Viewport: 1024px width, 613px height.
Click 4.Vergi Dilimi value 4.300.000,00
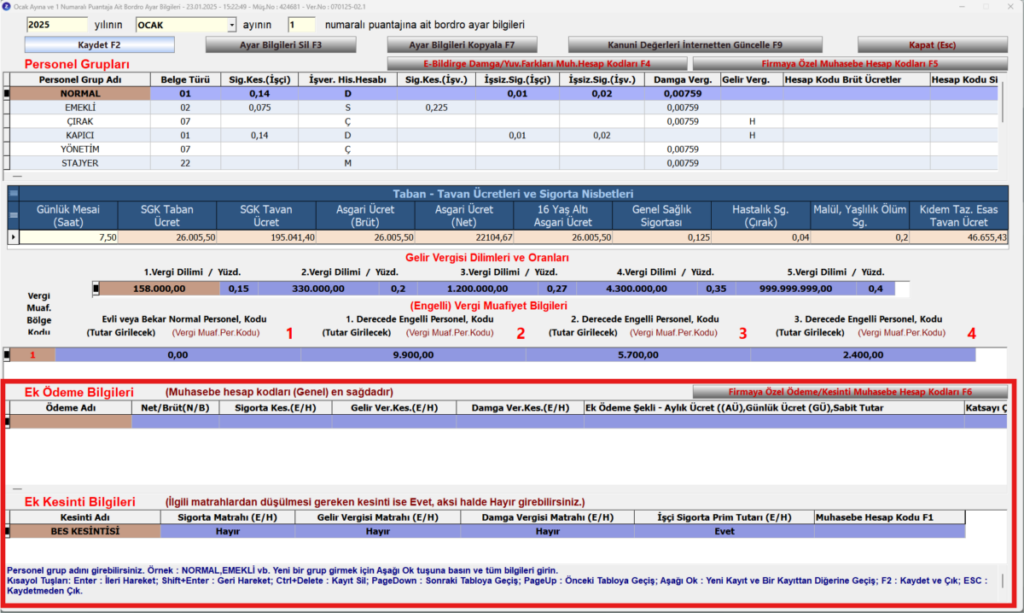pos(637,289)
